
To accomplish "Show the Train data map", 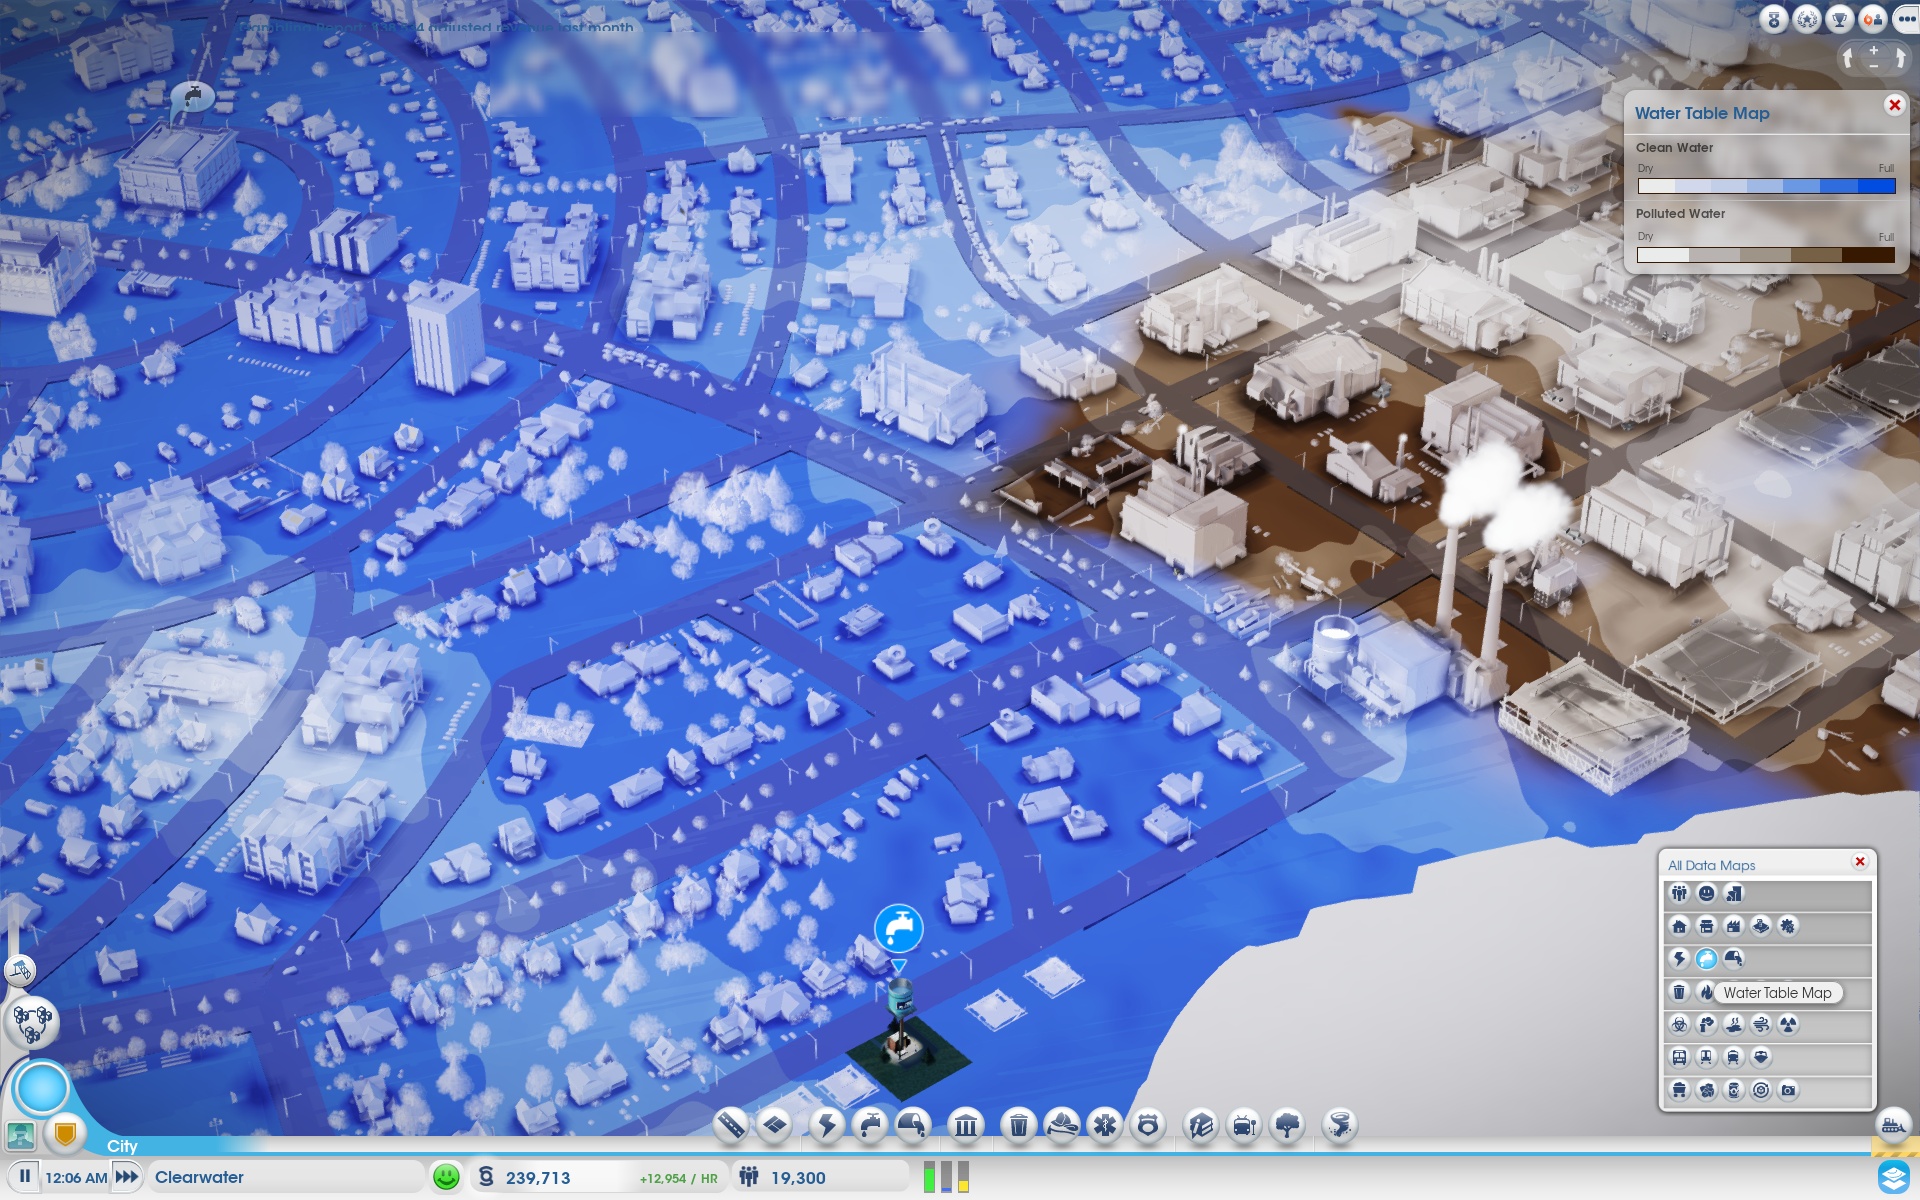I will pyautogui.click(x=1733, y=1057).
